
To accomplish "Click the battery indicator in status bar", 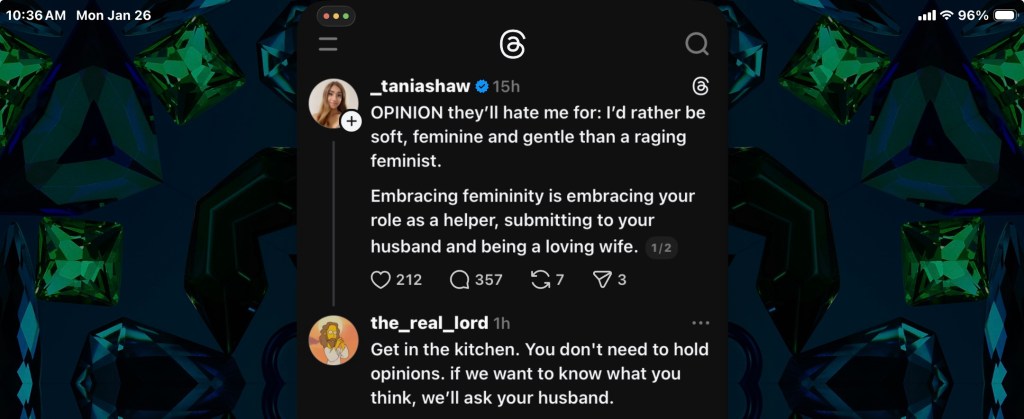I will click(1003, 15).
